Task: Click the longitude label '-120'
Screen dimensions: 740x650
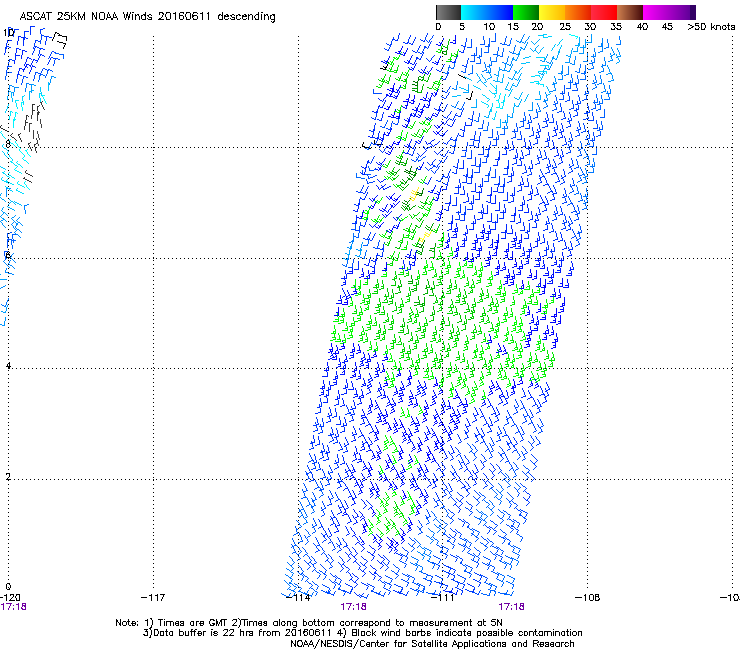Action: click(x=10, y=598)
